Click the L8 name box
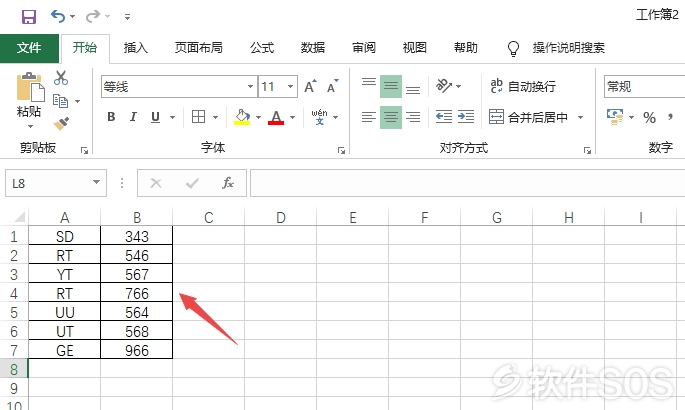This screenshot has height=410, width=685. pyautogui.click(x=48, y=183)
